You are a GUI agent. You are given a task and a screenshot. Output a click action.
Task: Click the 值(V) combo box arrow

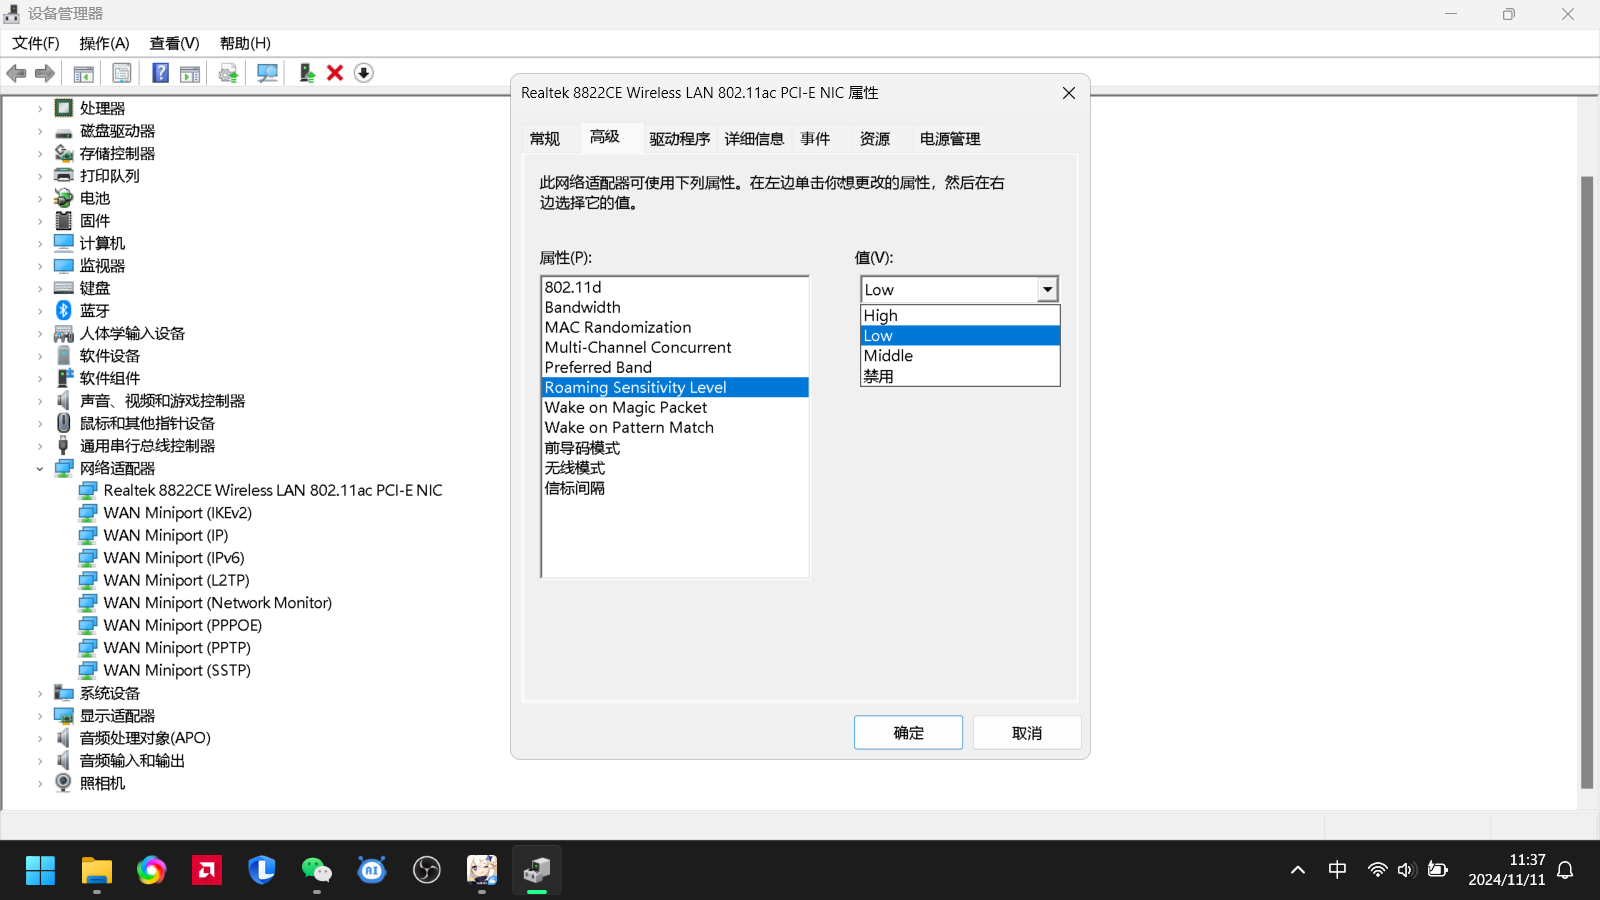click(1047, 289)
